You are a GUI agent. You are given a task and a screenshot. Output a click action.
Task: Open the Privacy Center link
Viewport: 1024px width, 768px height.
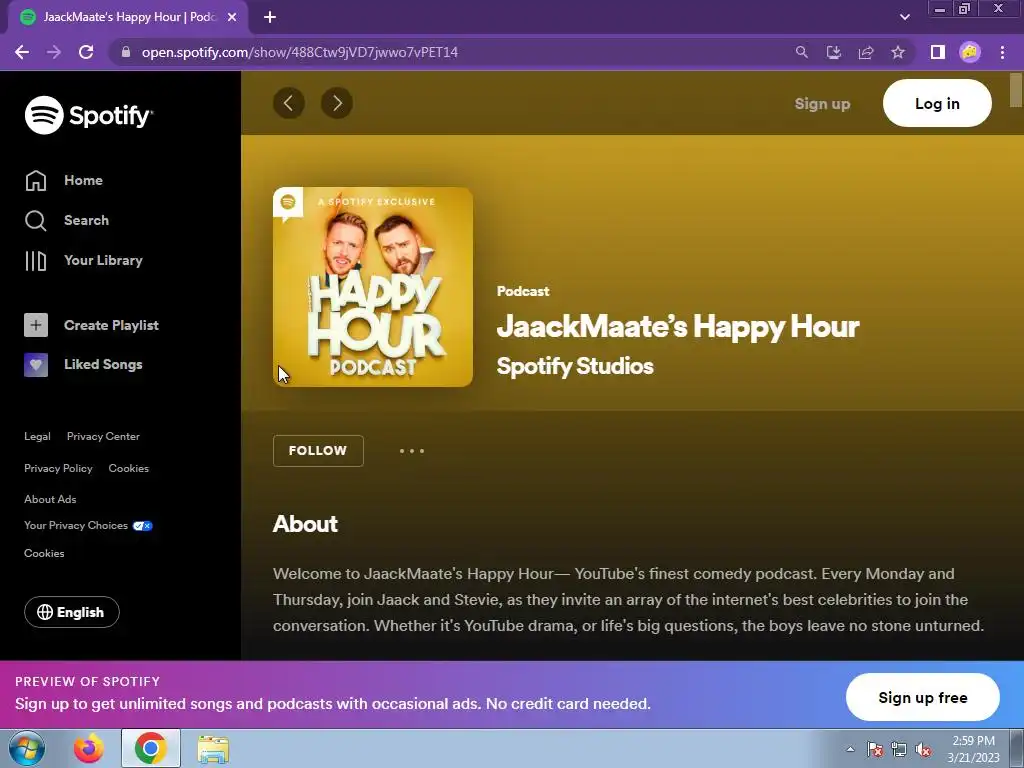point(103,436)
